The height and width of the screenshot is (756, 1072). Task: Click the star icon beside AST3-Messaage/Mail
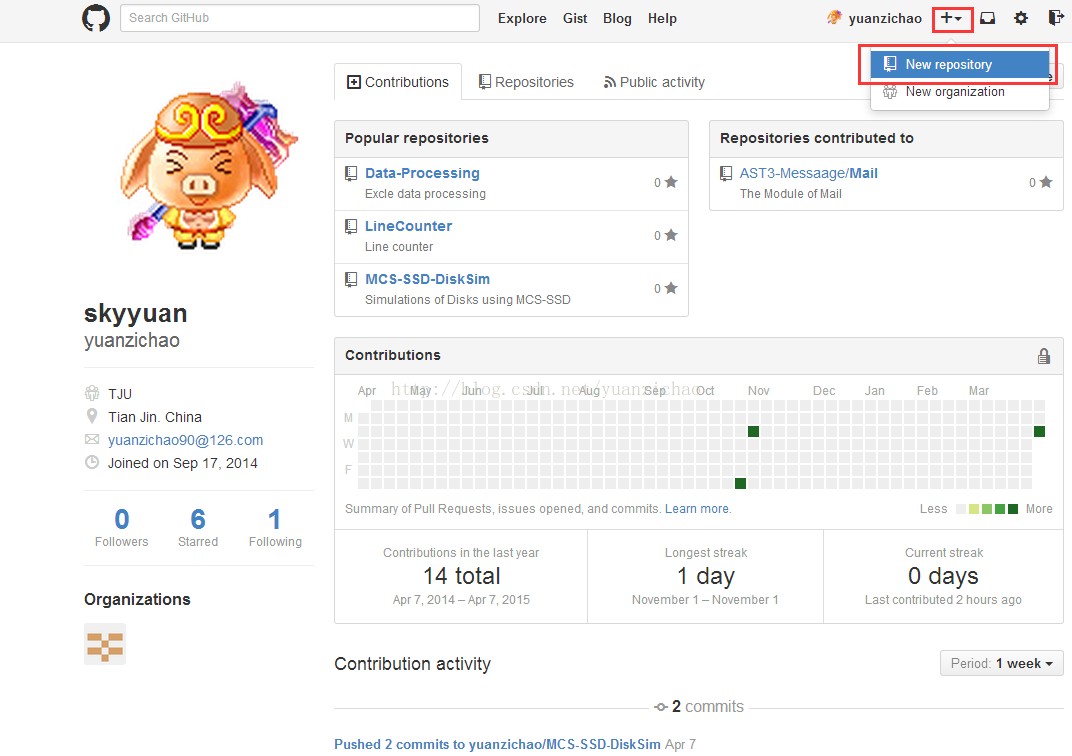[x=1046, y=182]
